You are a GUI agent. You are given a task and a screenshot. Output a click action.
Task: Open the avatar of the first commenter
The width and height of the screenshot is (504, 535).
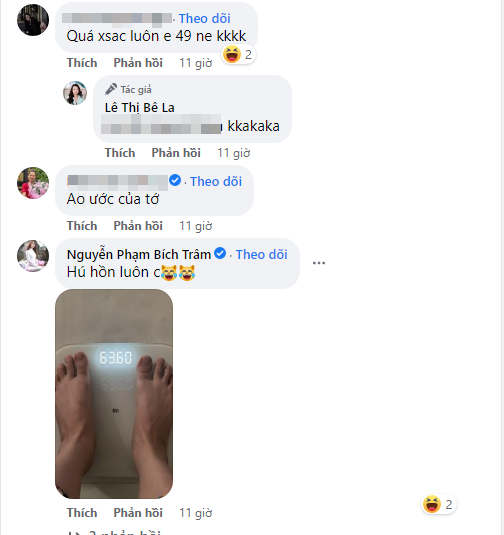click(x=33, y=20)
